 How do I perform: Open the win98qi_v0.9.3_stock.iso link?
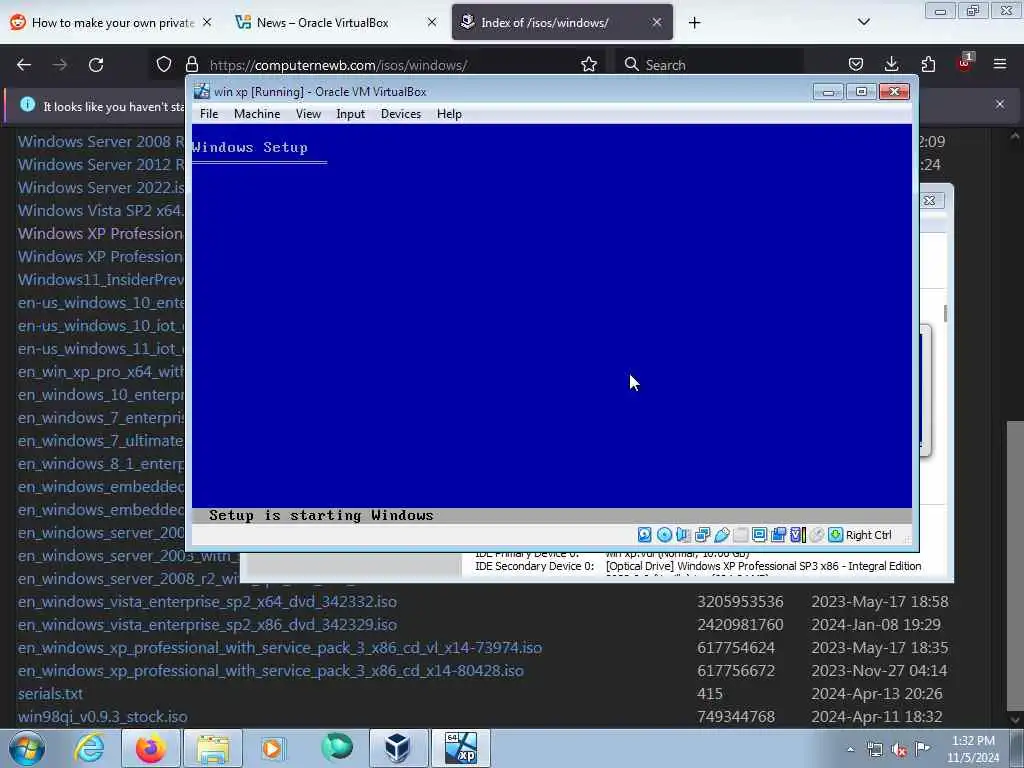click(103, 716)
